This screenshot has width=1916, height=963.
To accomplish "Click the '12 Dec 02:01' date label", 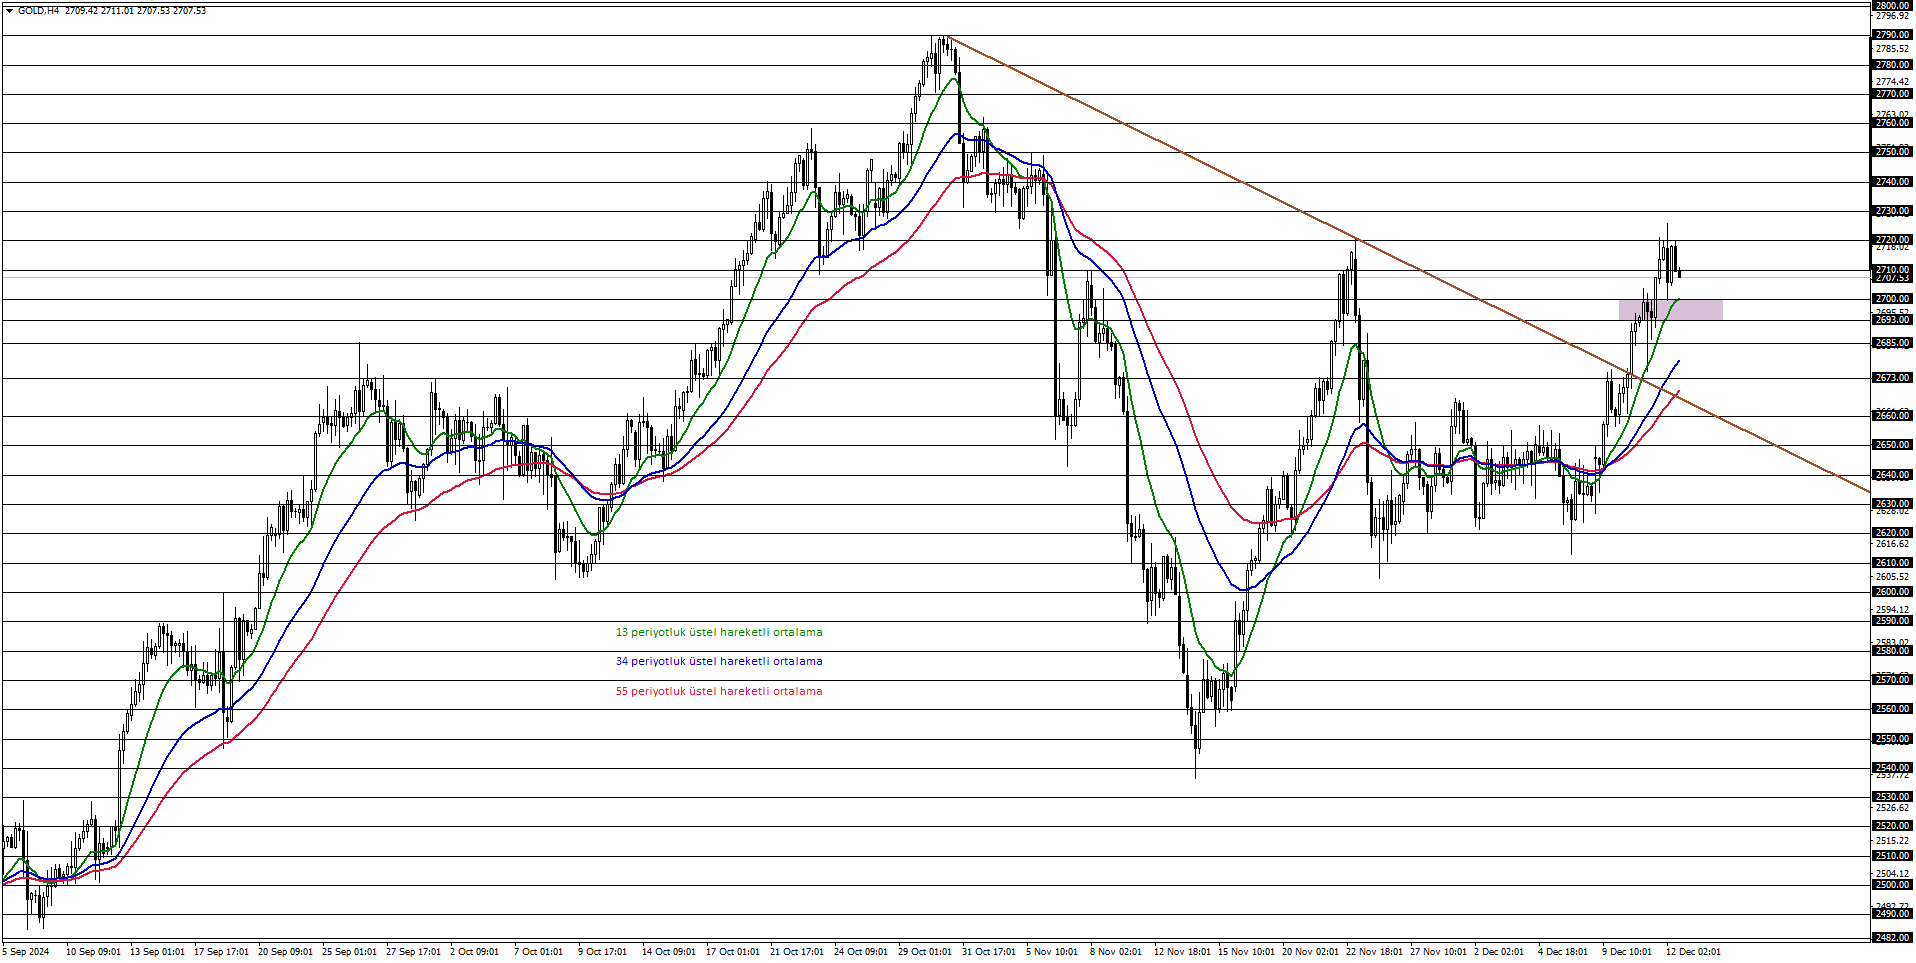I will coord(1693,952).
